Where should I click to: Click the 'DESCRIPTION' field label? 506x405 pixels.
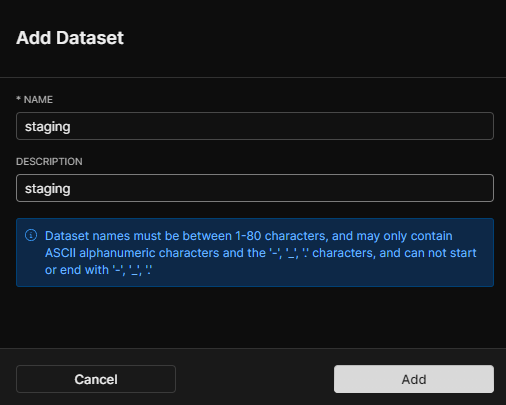pyautogui.click(x=49, y=161)
